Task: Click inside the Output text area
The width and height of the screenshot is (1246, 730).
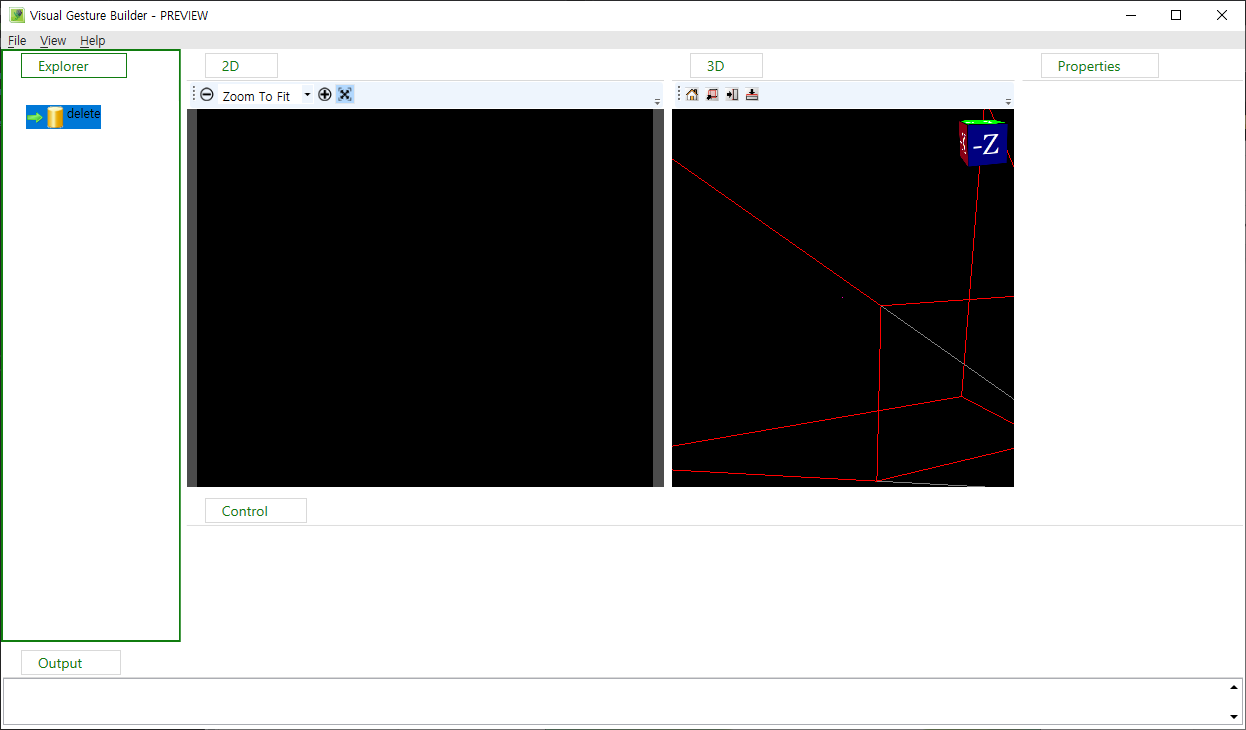Action: 614,702
